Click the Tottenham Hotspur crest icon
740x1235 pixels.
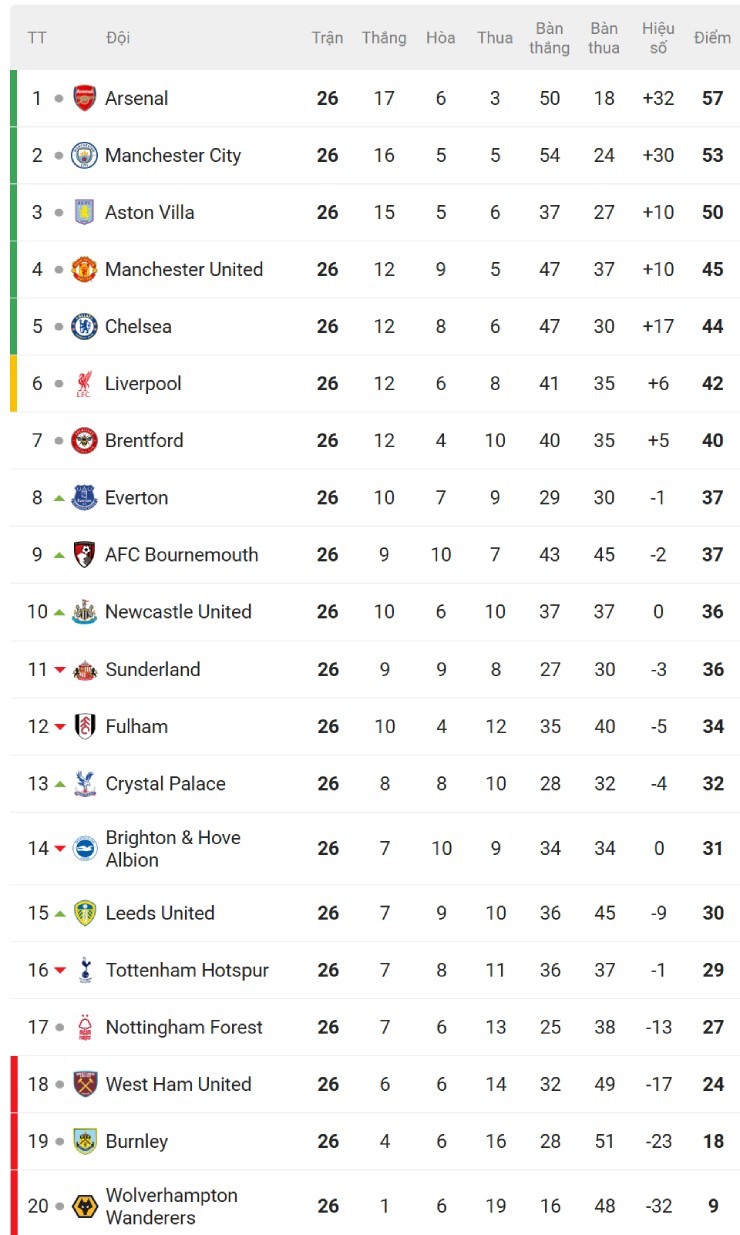tap(85, 970)
